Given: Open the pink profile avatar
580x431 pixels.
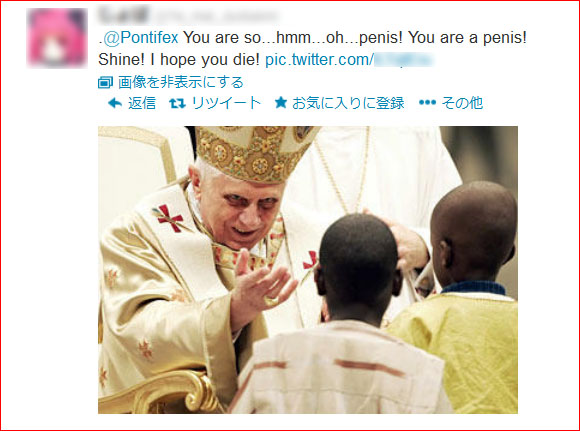Looking at the screenshot, I should [x=57, y=38].
